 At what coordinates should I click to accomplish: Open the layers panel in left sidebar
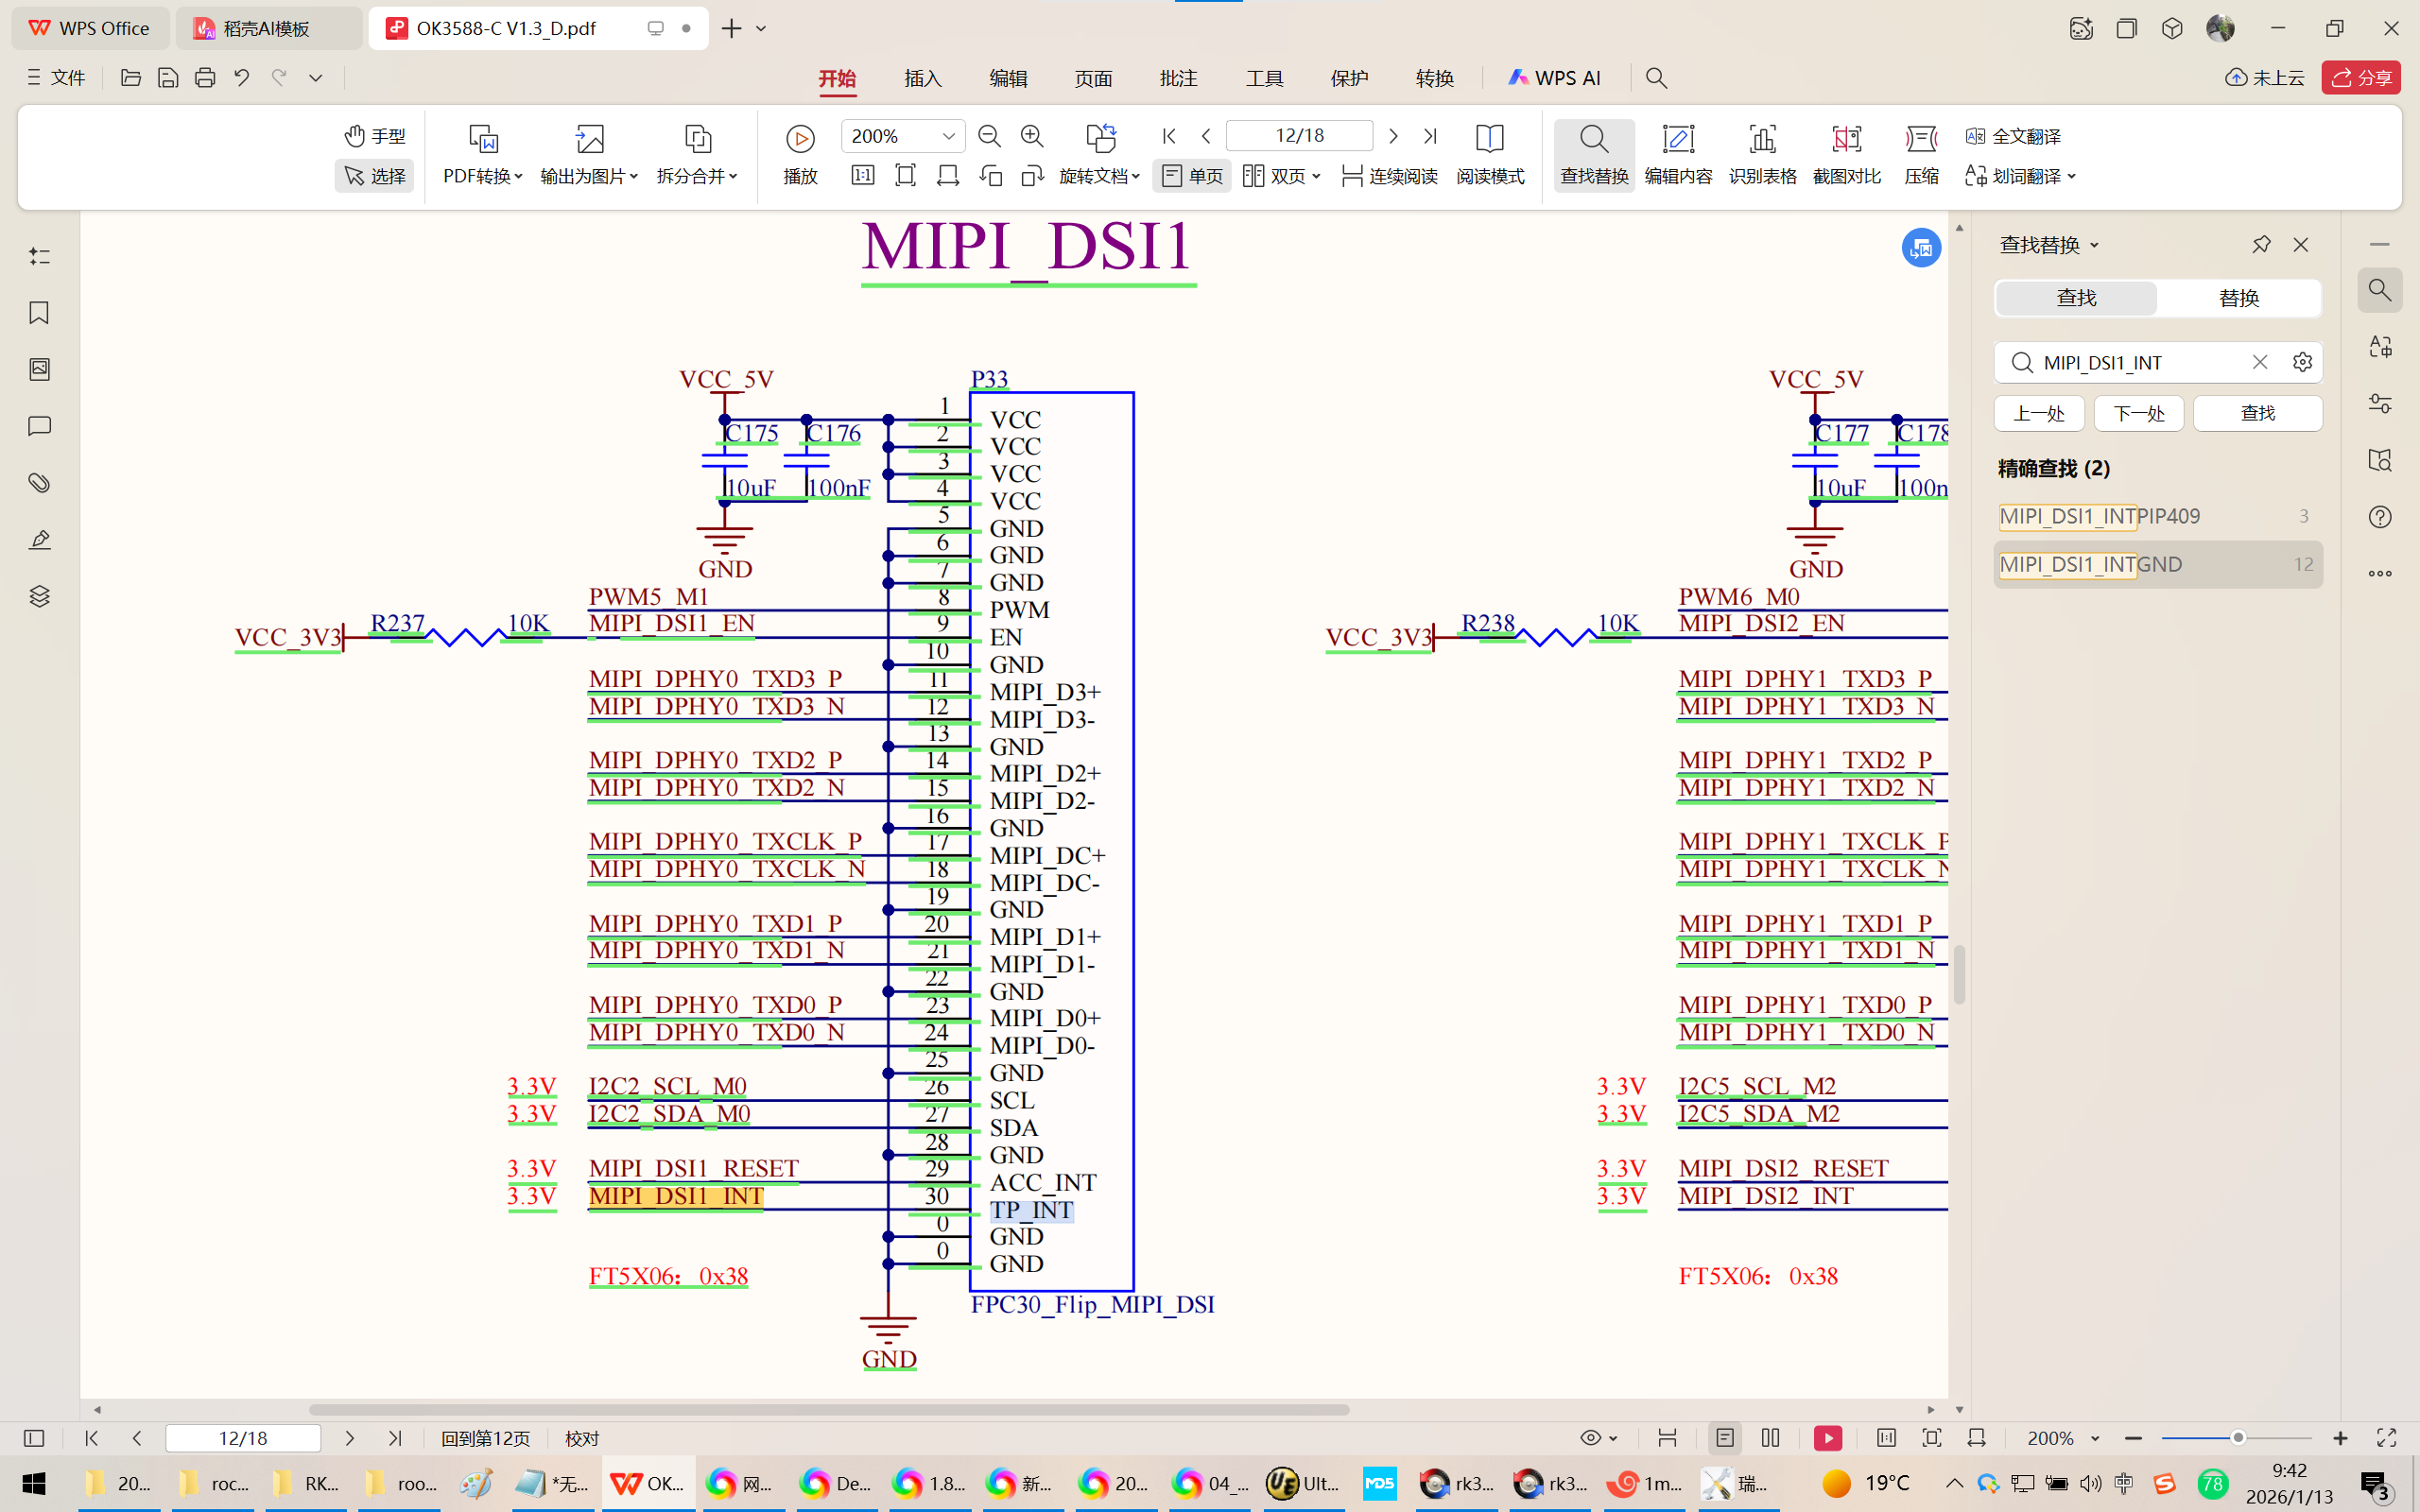point(39,597)
